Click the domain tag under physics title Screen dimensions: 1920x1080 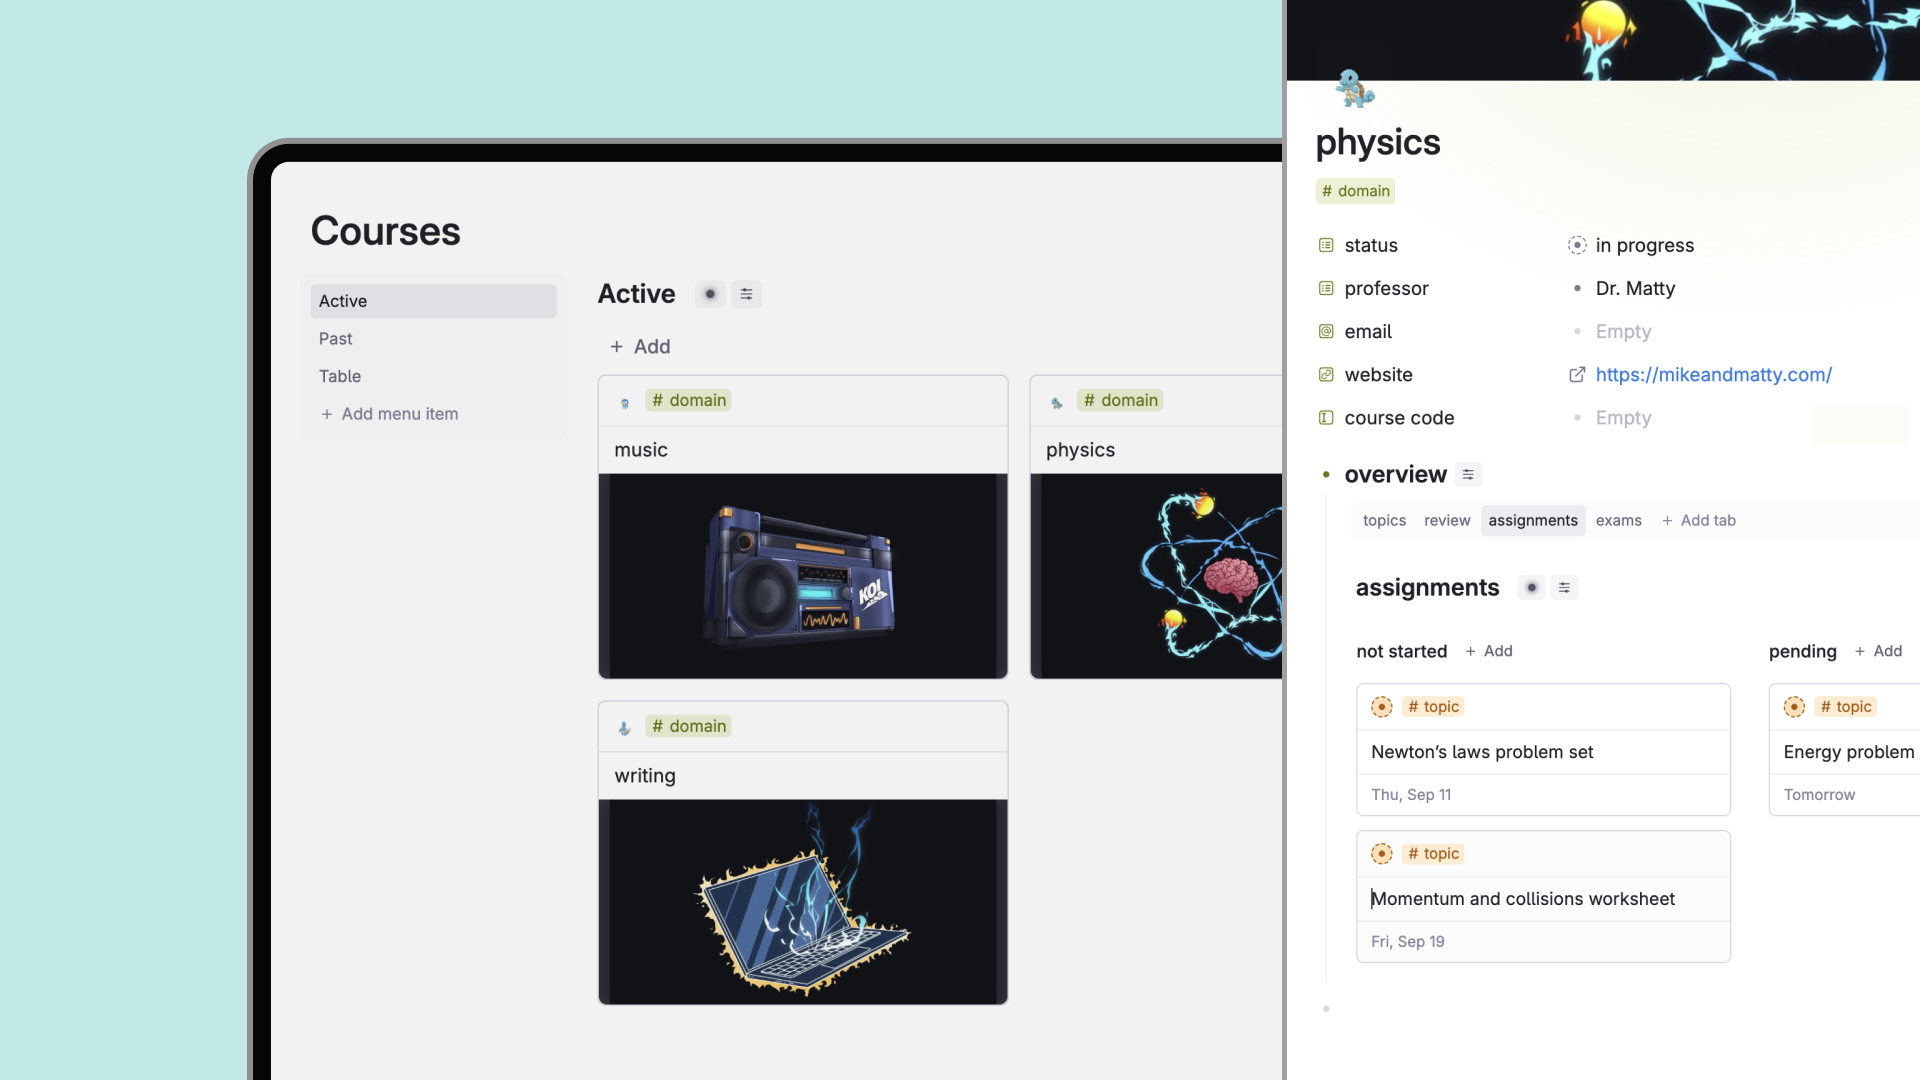[x=1355, y=191]
